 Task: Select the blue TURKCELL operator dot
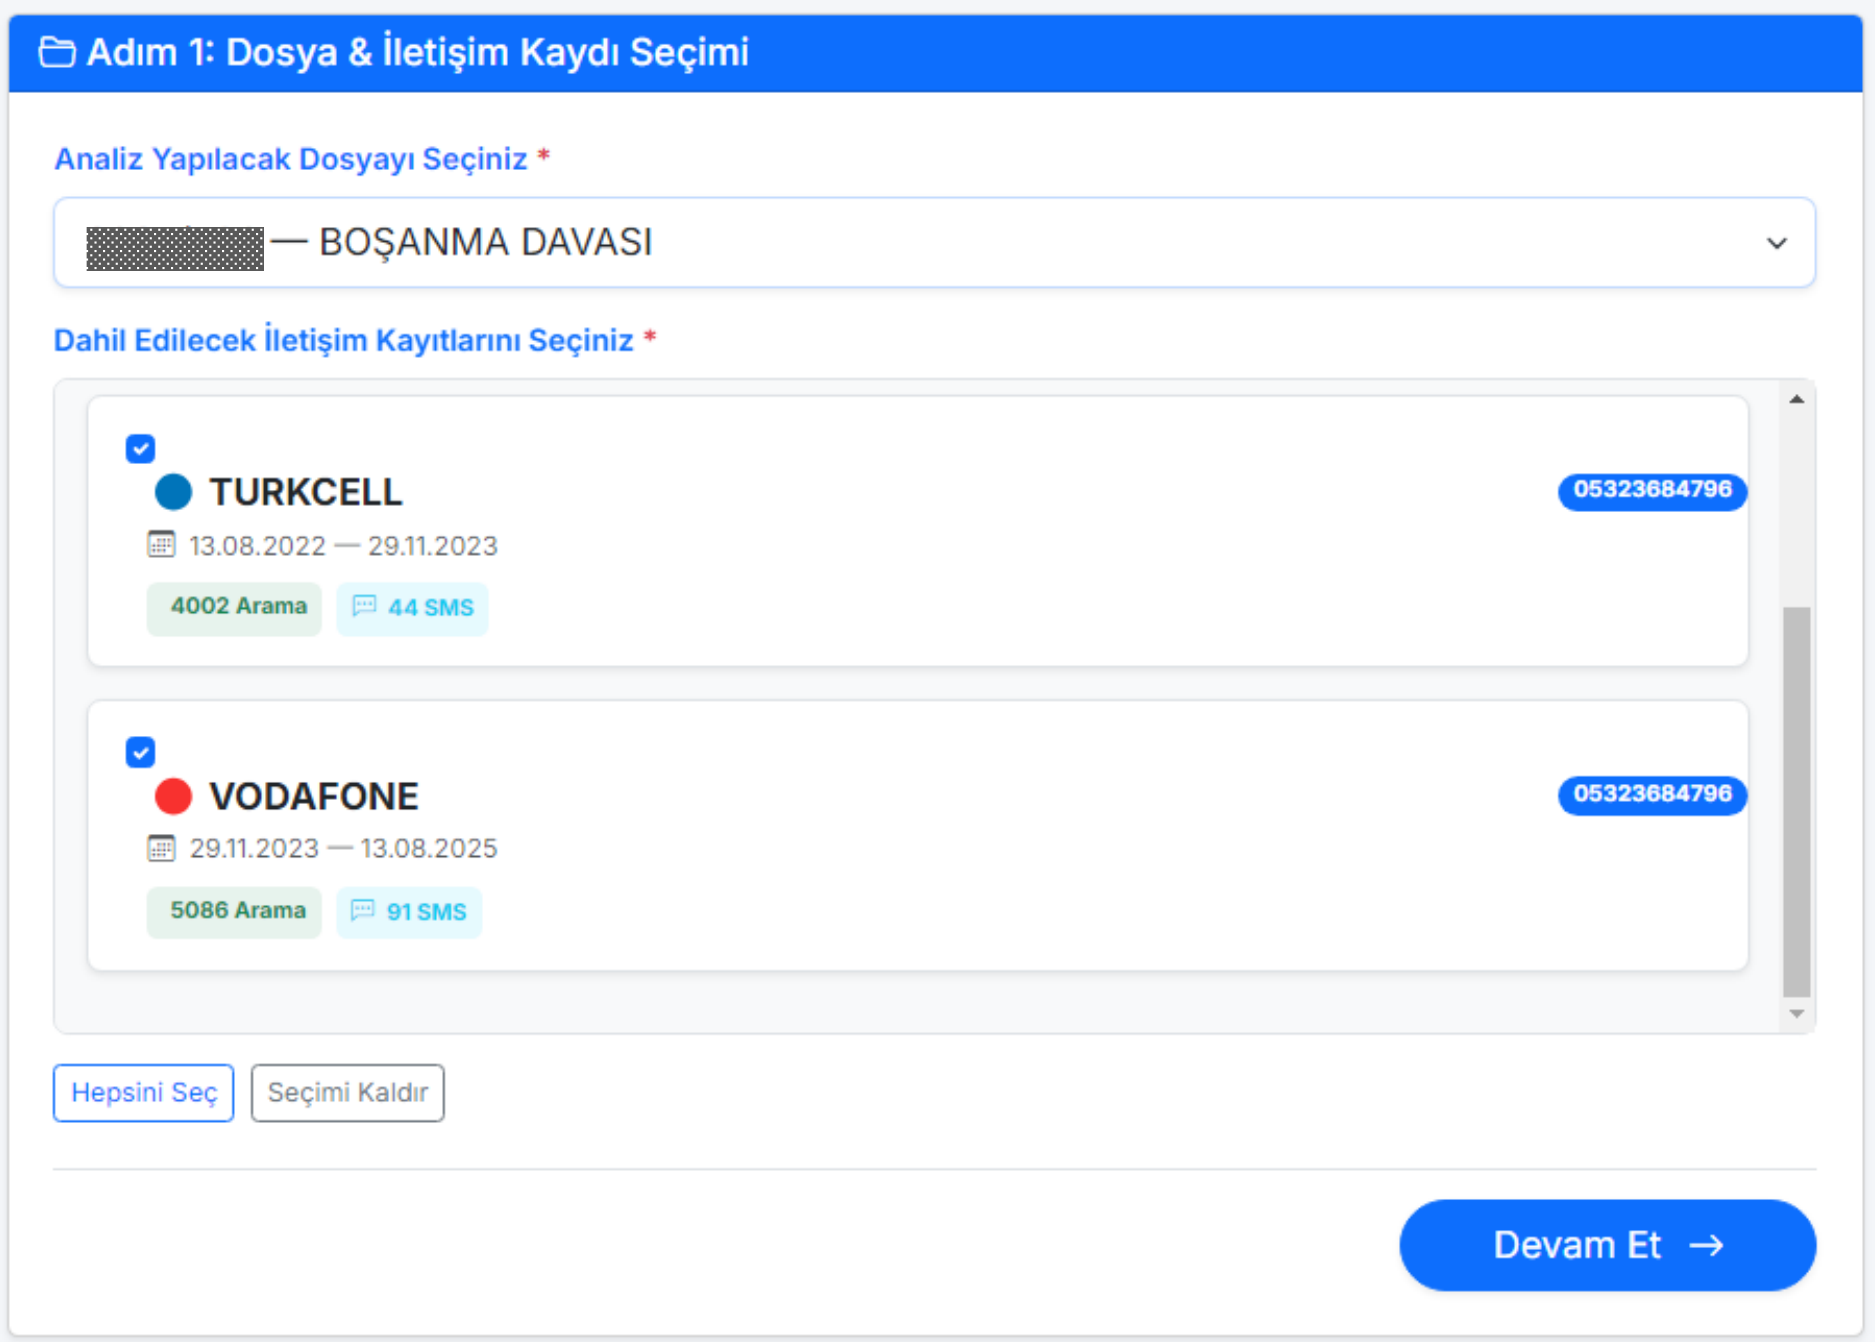click(173, 492)
